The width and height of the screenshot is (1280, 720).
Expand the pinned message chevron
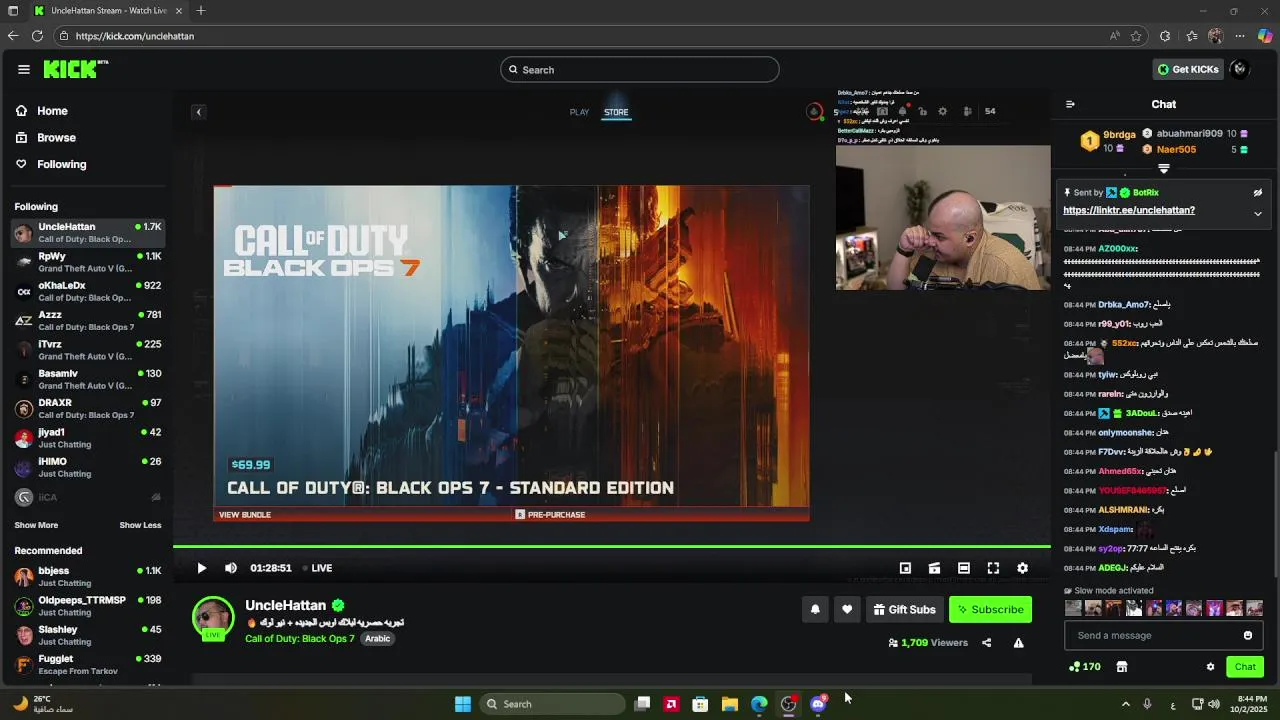pos(1258,213)
